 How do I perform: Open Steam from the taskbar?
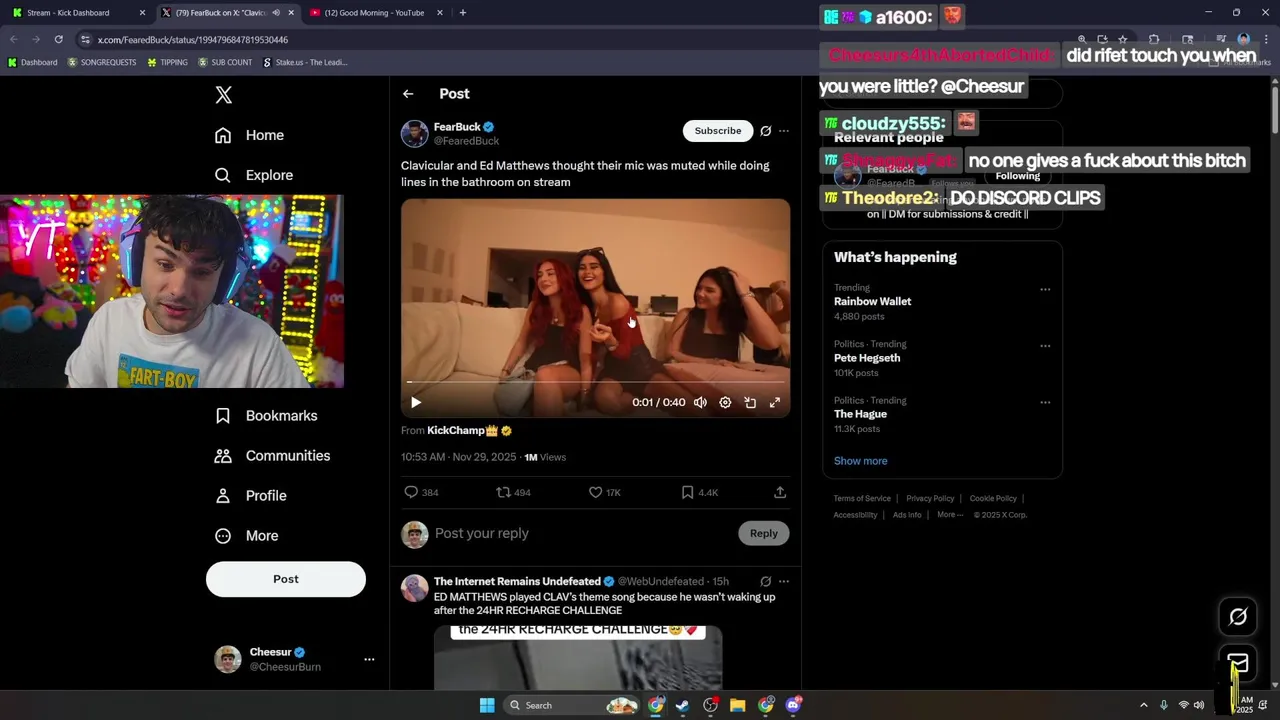click(x=682, y=706)
